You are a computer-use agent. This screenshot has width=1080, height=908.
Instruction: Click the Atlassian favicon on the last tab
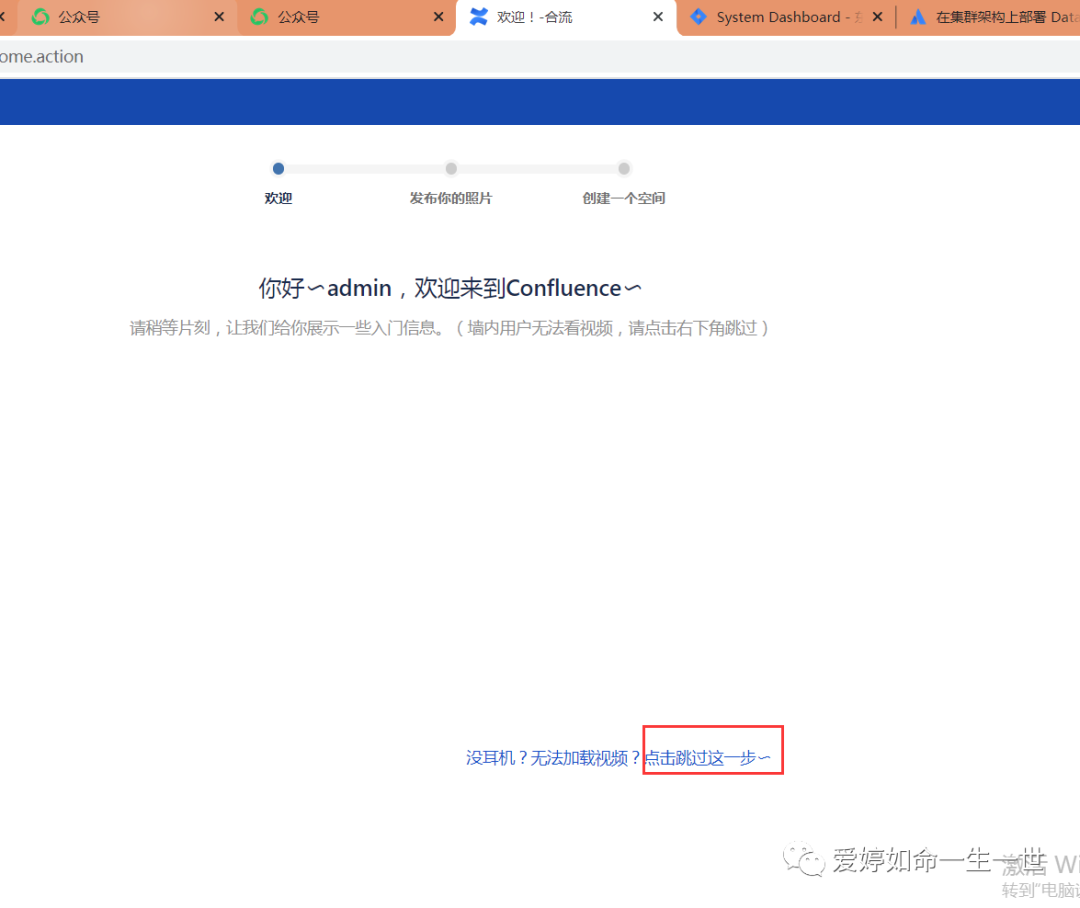917,17
